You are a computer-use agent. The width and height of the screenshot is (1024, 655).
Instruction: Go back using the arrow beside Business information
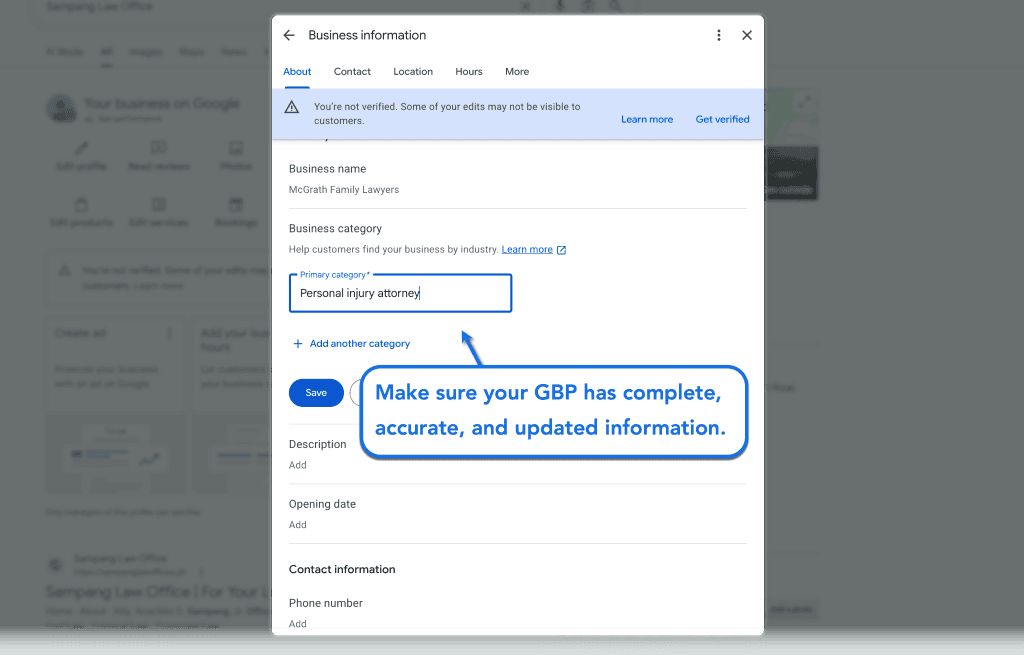(289, 35)
